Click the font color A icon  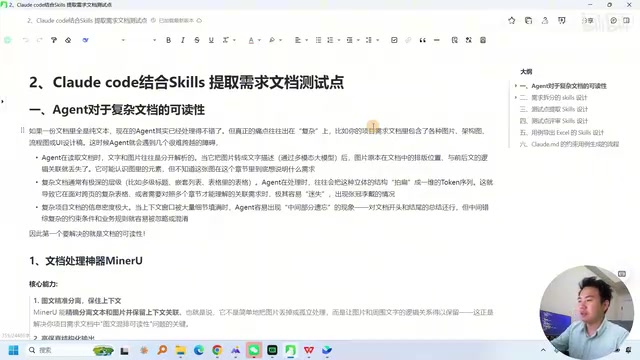(x=251, y=40)
